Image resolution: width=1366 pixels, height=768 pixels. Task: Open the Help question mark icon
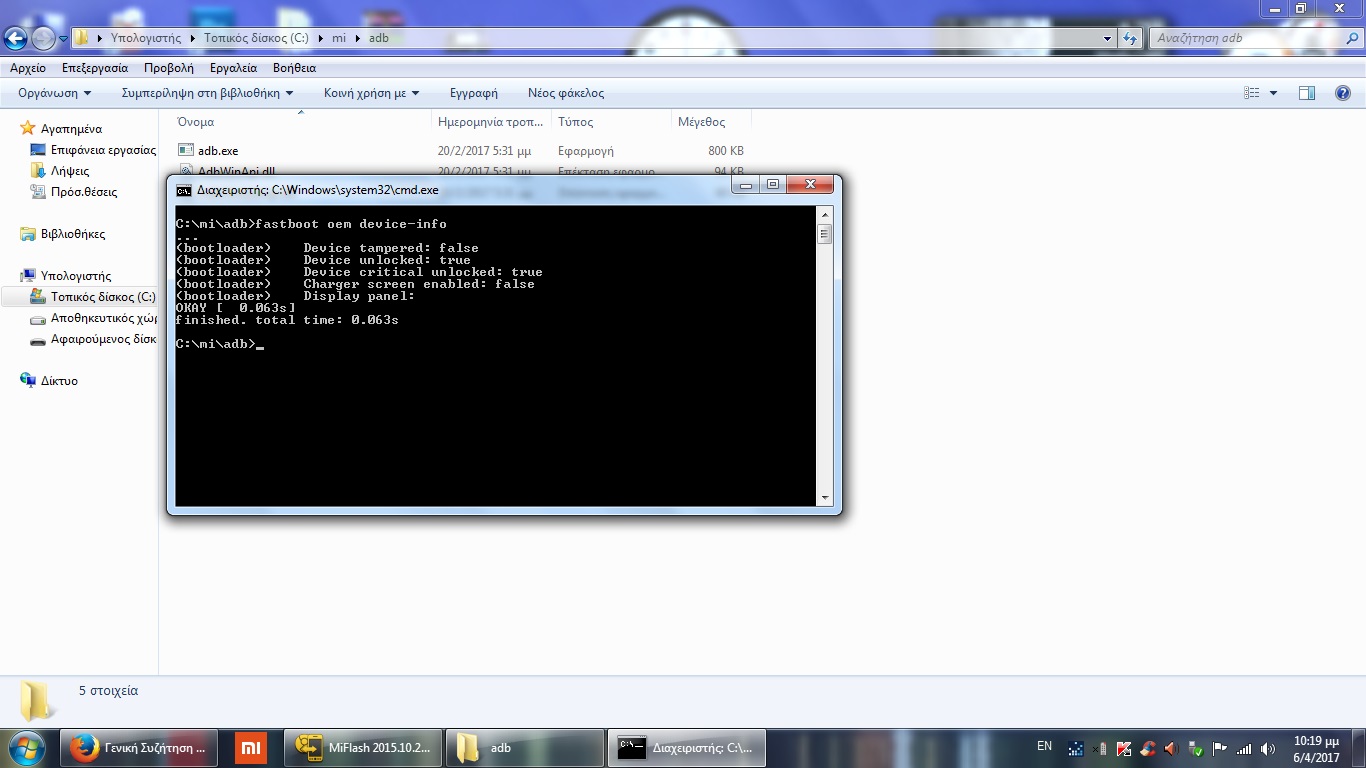(1342, 93)
